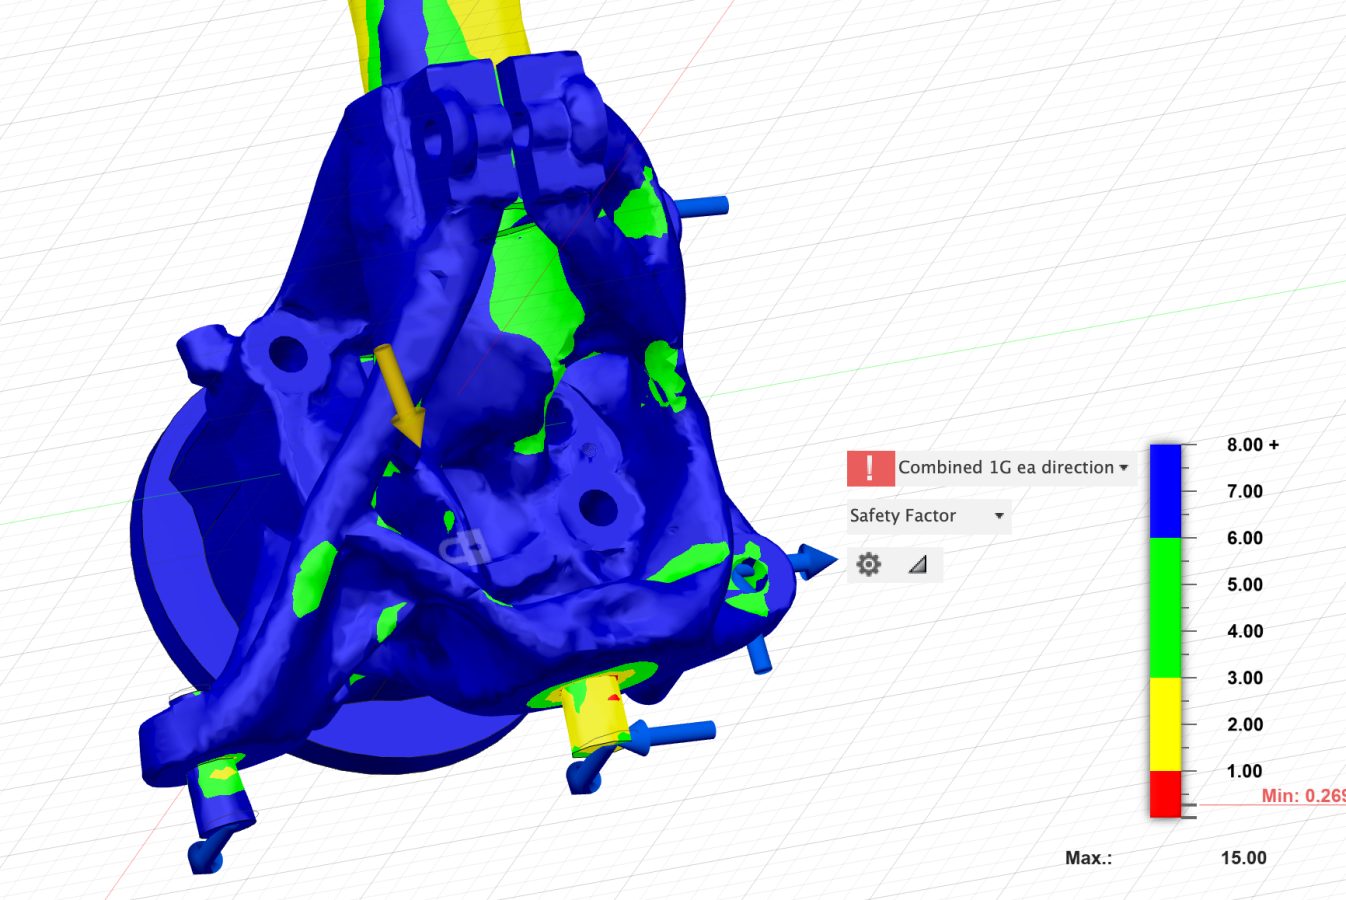Expand the Safety Factor result type dropdown
Image resolution: width=1346 pixels, height=900 pixels.
click(x=903, y=516)
